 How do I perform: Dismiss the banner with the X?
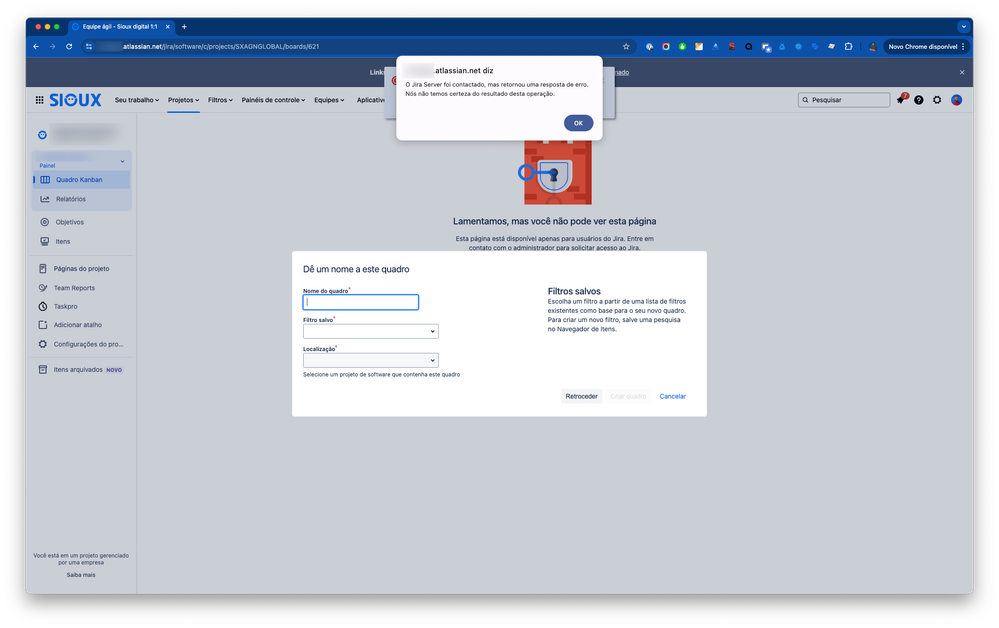(x=962, y=73)
